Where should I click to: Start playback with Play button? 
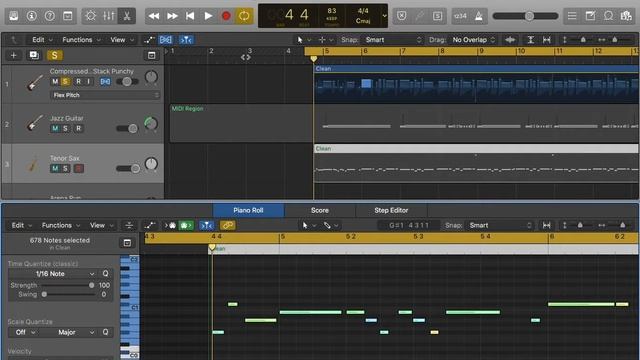[208, 16]
